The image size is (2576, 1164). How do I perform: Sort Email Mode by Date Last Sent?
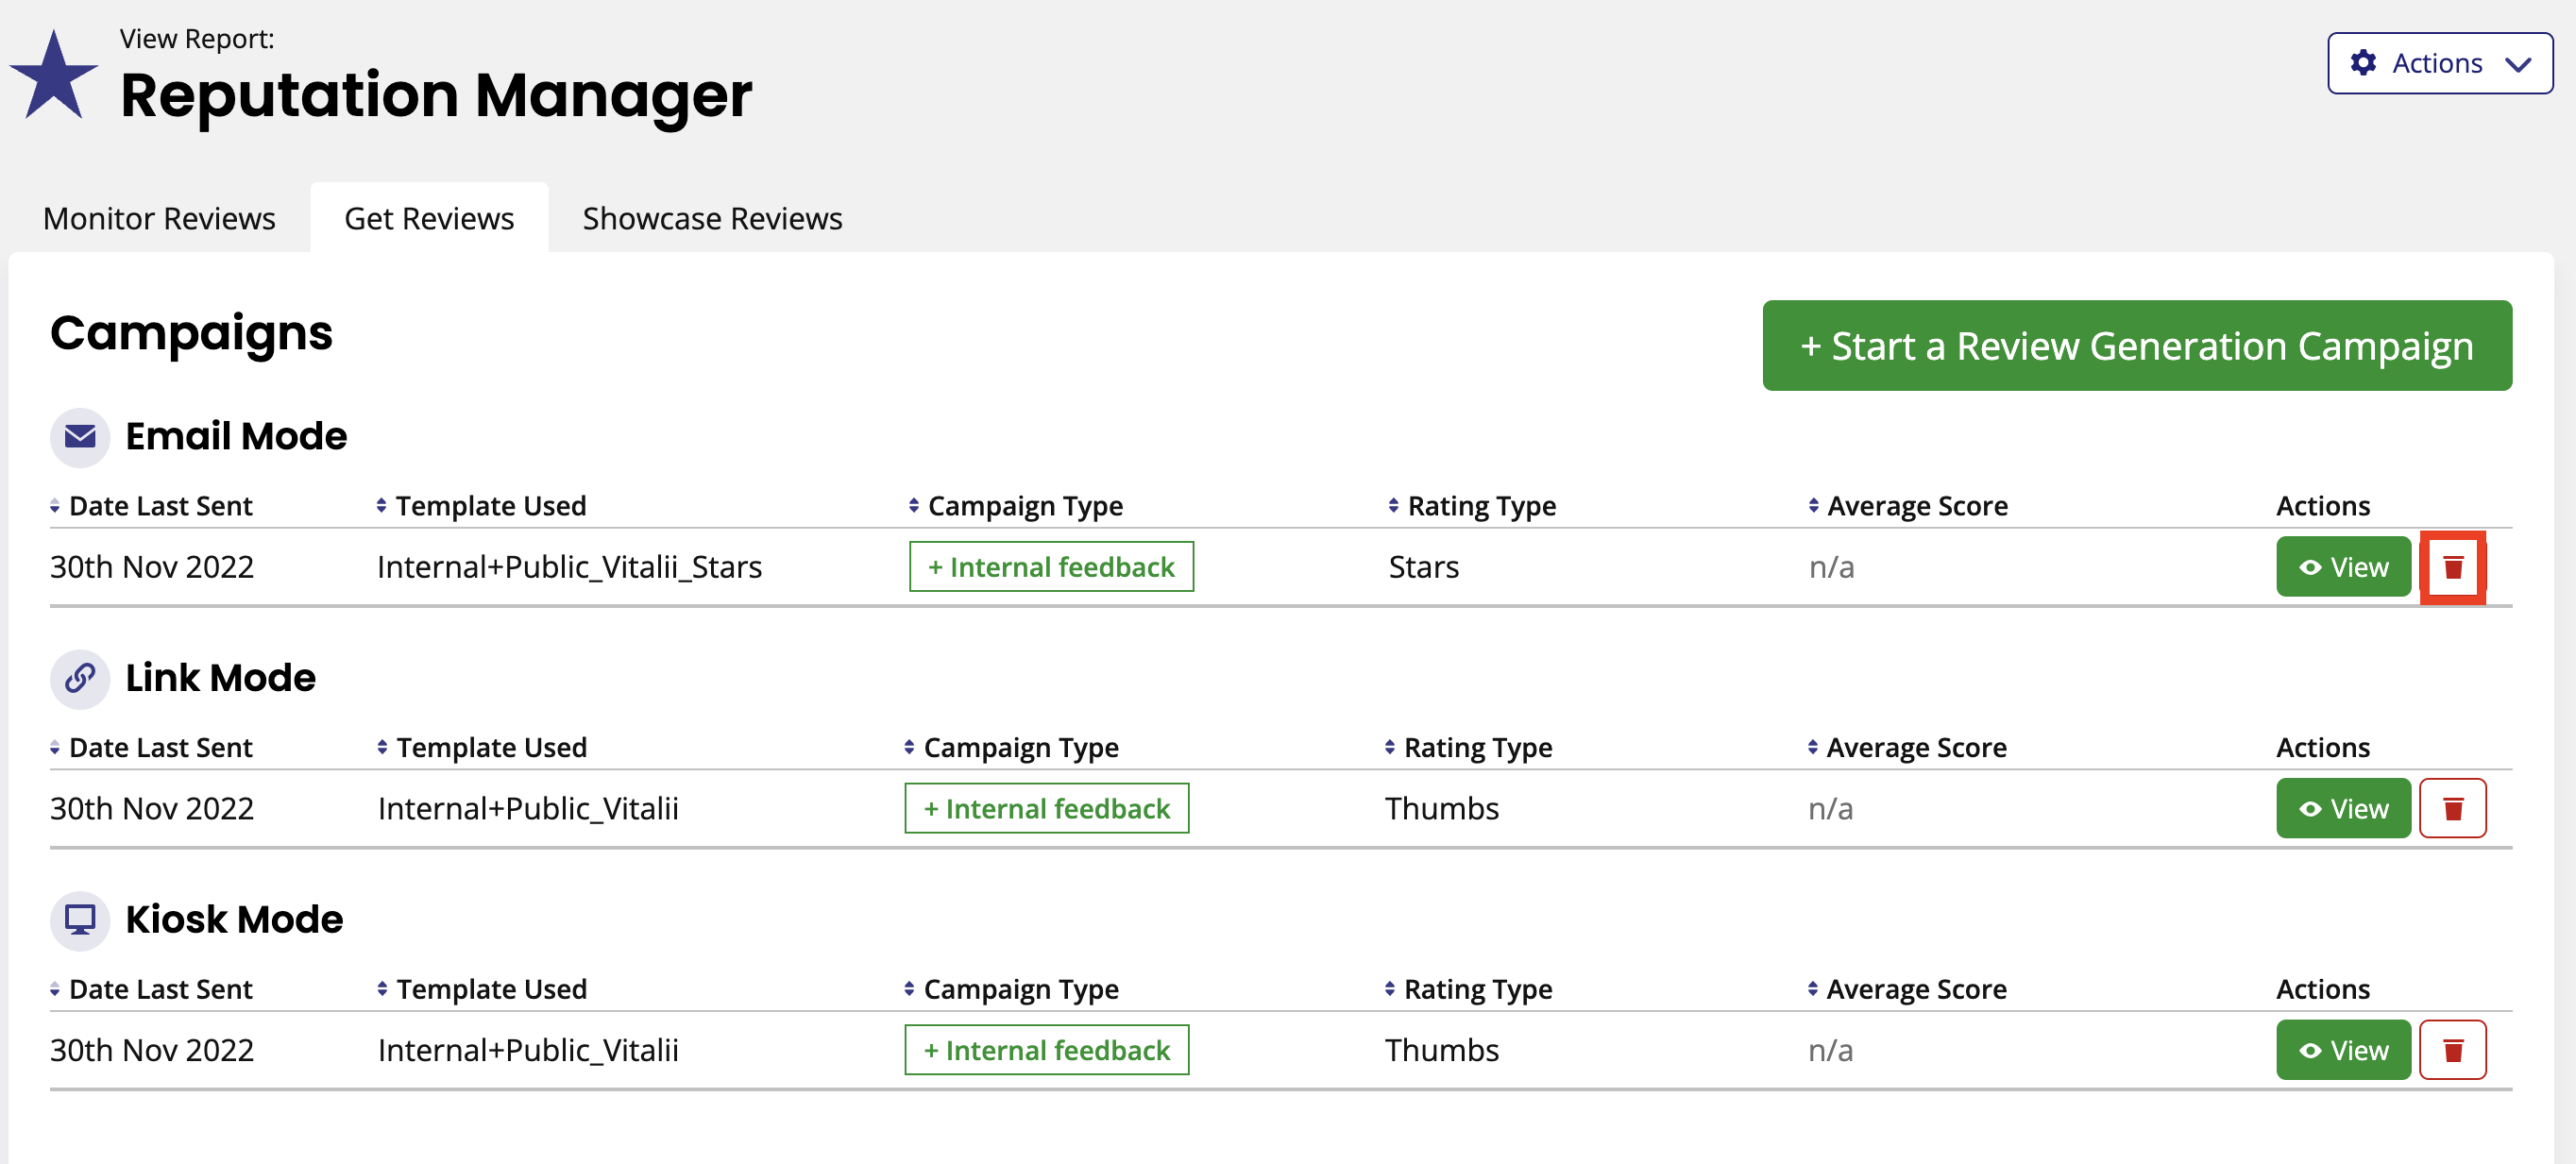pos(151,506)
